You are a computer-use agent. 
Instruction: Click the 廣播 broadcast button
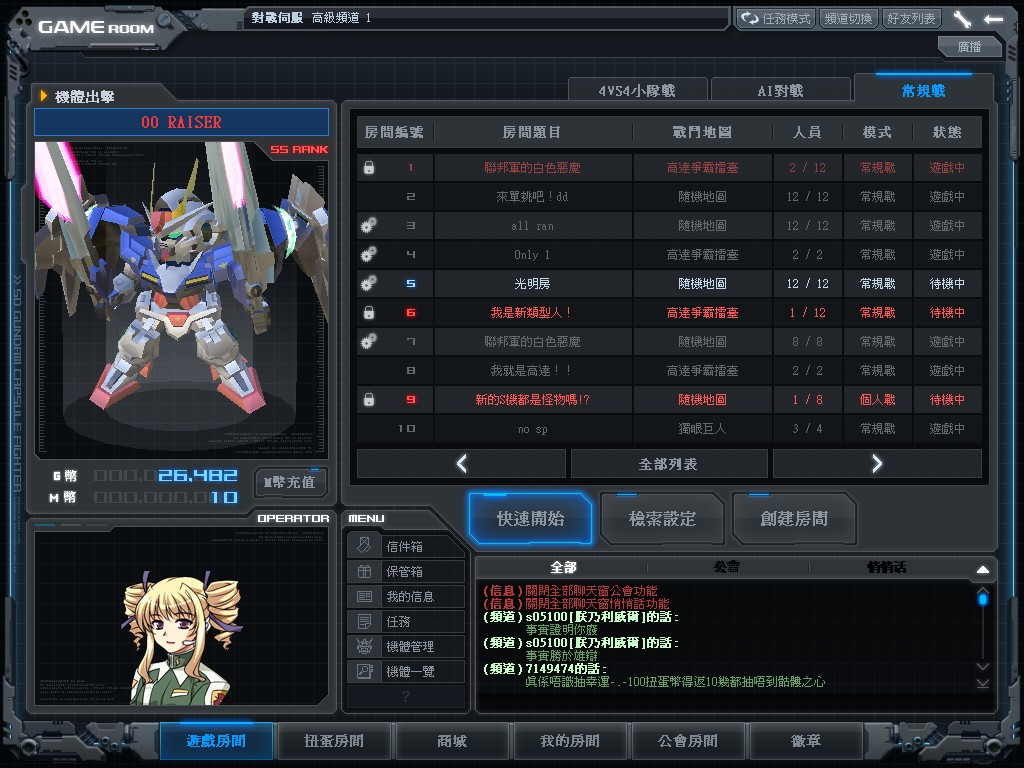tap(969, 46)
